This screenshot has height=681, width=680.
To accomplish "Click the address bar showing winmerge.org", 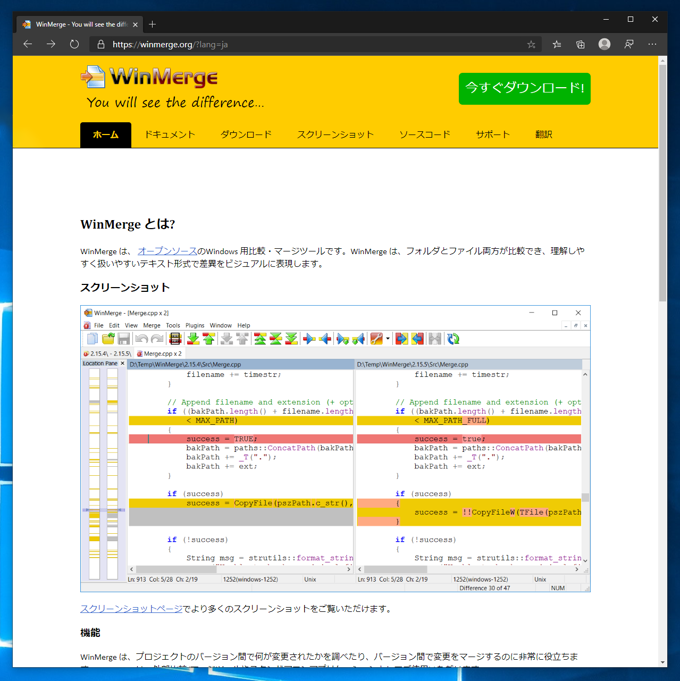I will tap(313, 44).
